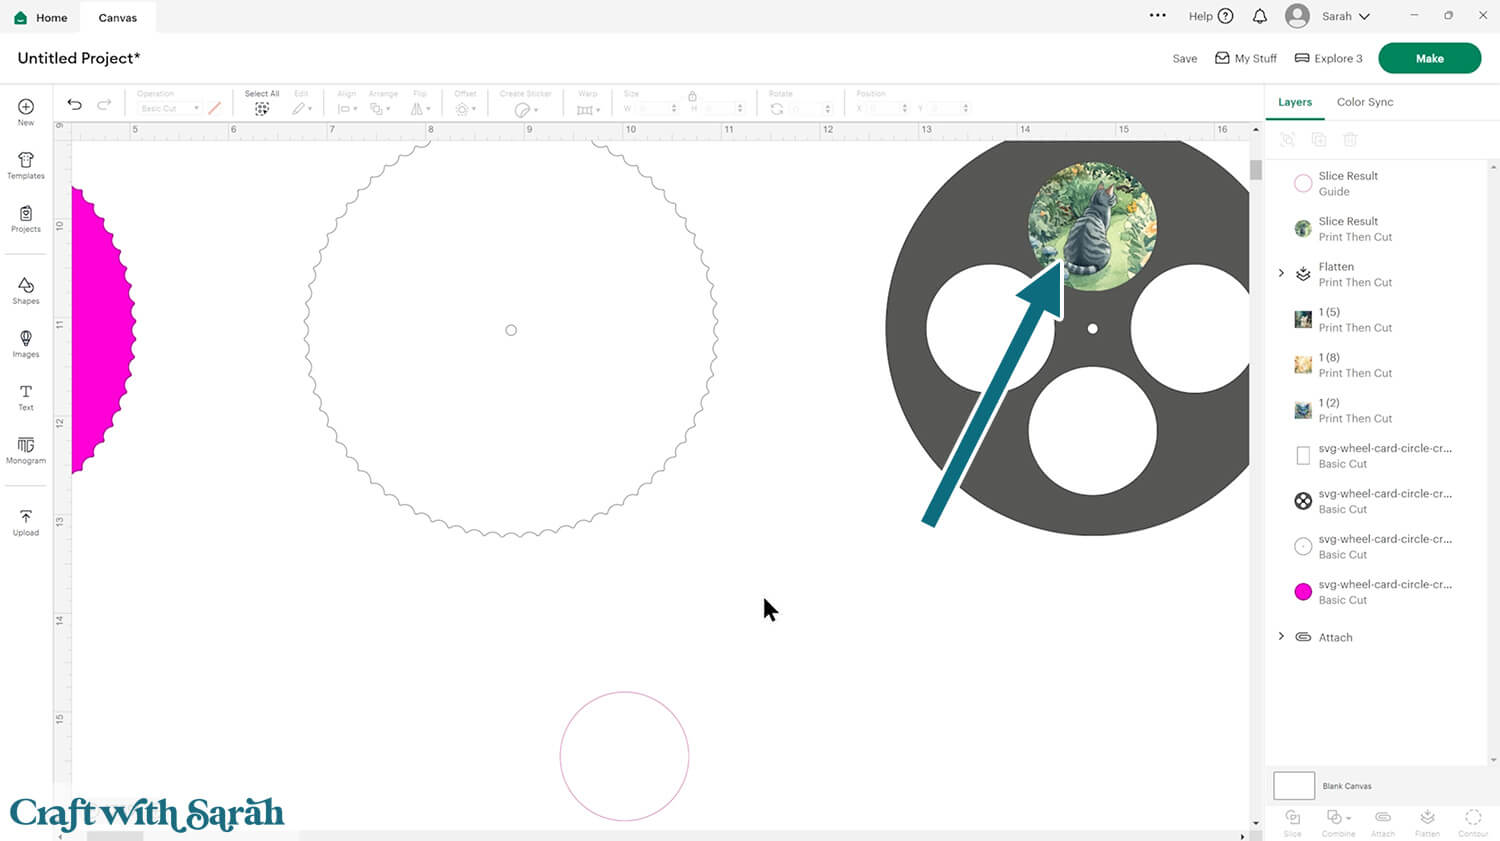Viewport: 1500px width, 841px height.
Task: Click the Delete trash icon in Layers
Action: [1350, 140]
